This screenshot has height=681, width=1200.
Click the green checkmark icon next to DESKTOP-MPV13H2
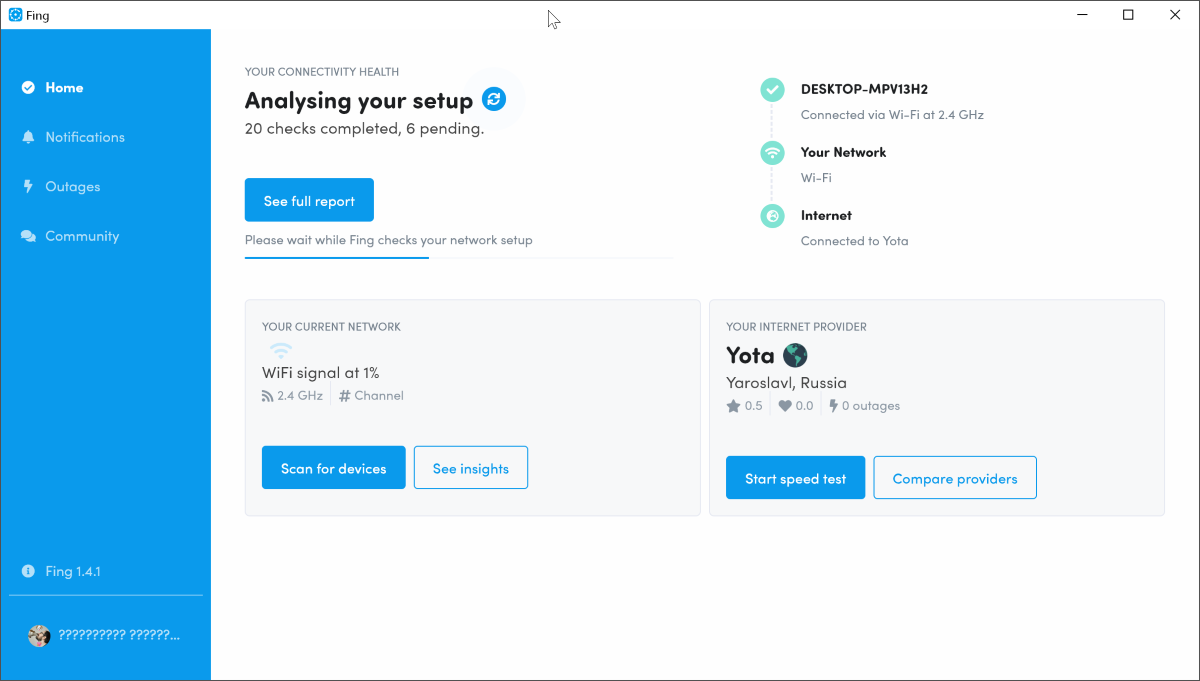pyautogui.click(x=772, y=90)
